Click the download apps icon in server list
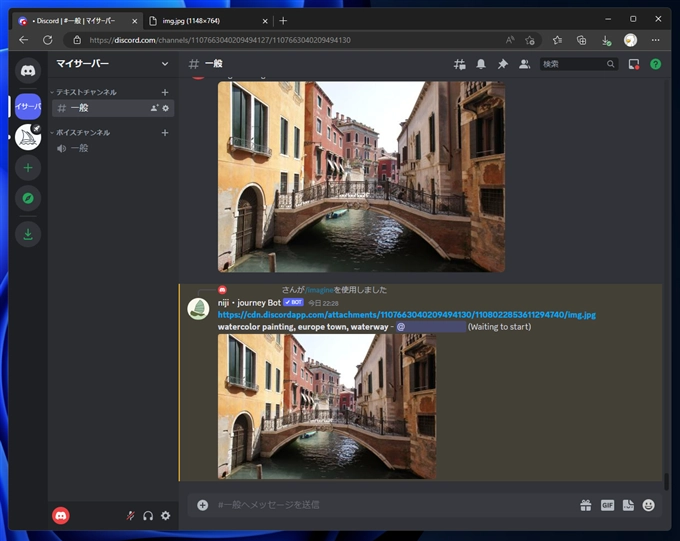 pos(28,234)
